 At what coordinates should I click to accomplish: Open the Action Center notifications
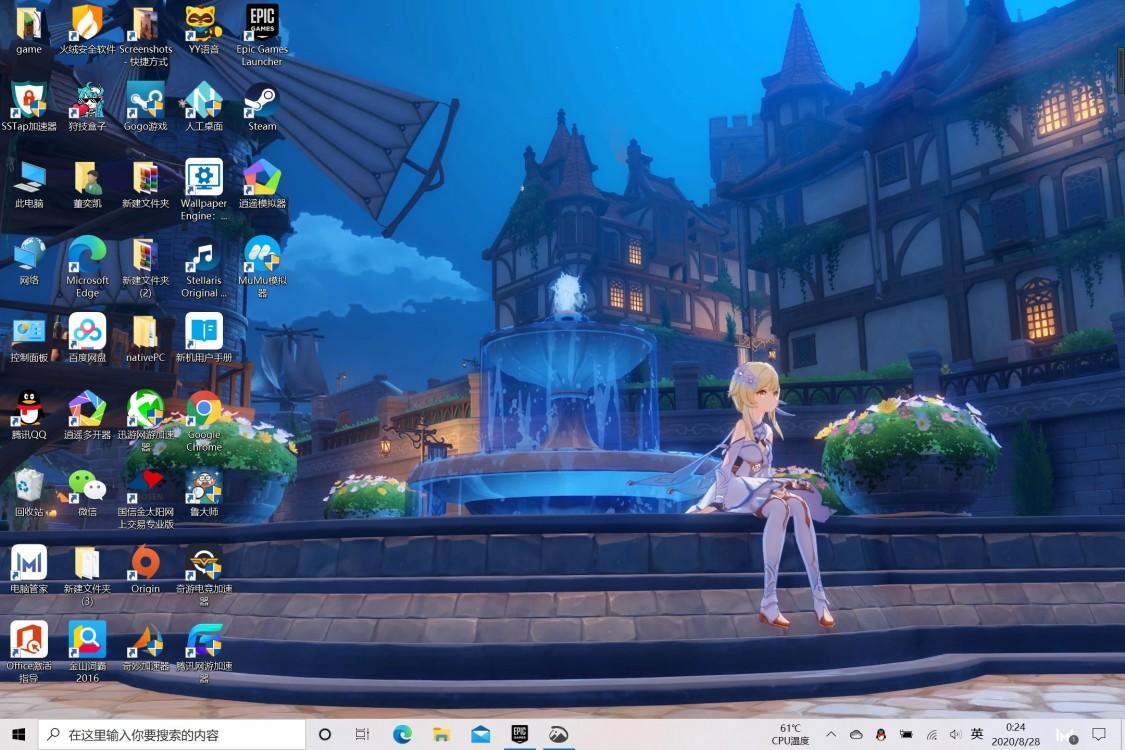pyautogui.click(x=1098, y=734)
